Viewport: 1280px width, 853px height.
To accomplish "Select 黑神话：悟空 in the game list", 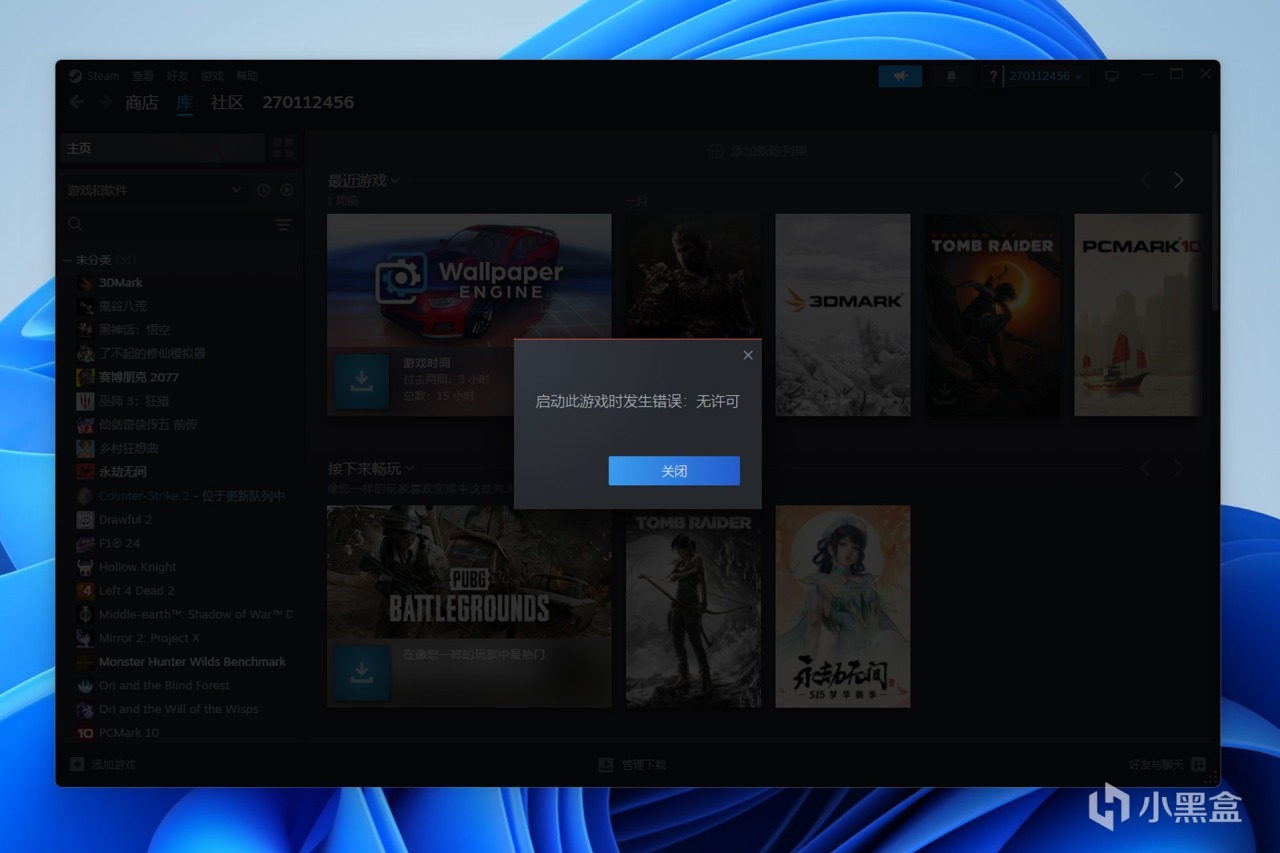I will pyautogui.click(x=134, y=330).
